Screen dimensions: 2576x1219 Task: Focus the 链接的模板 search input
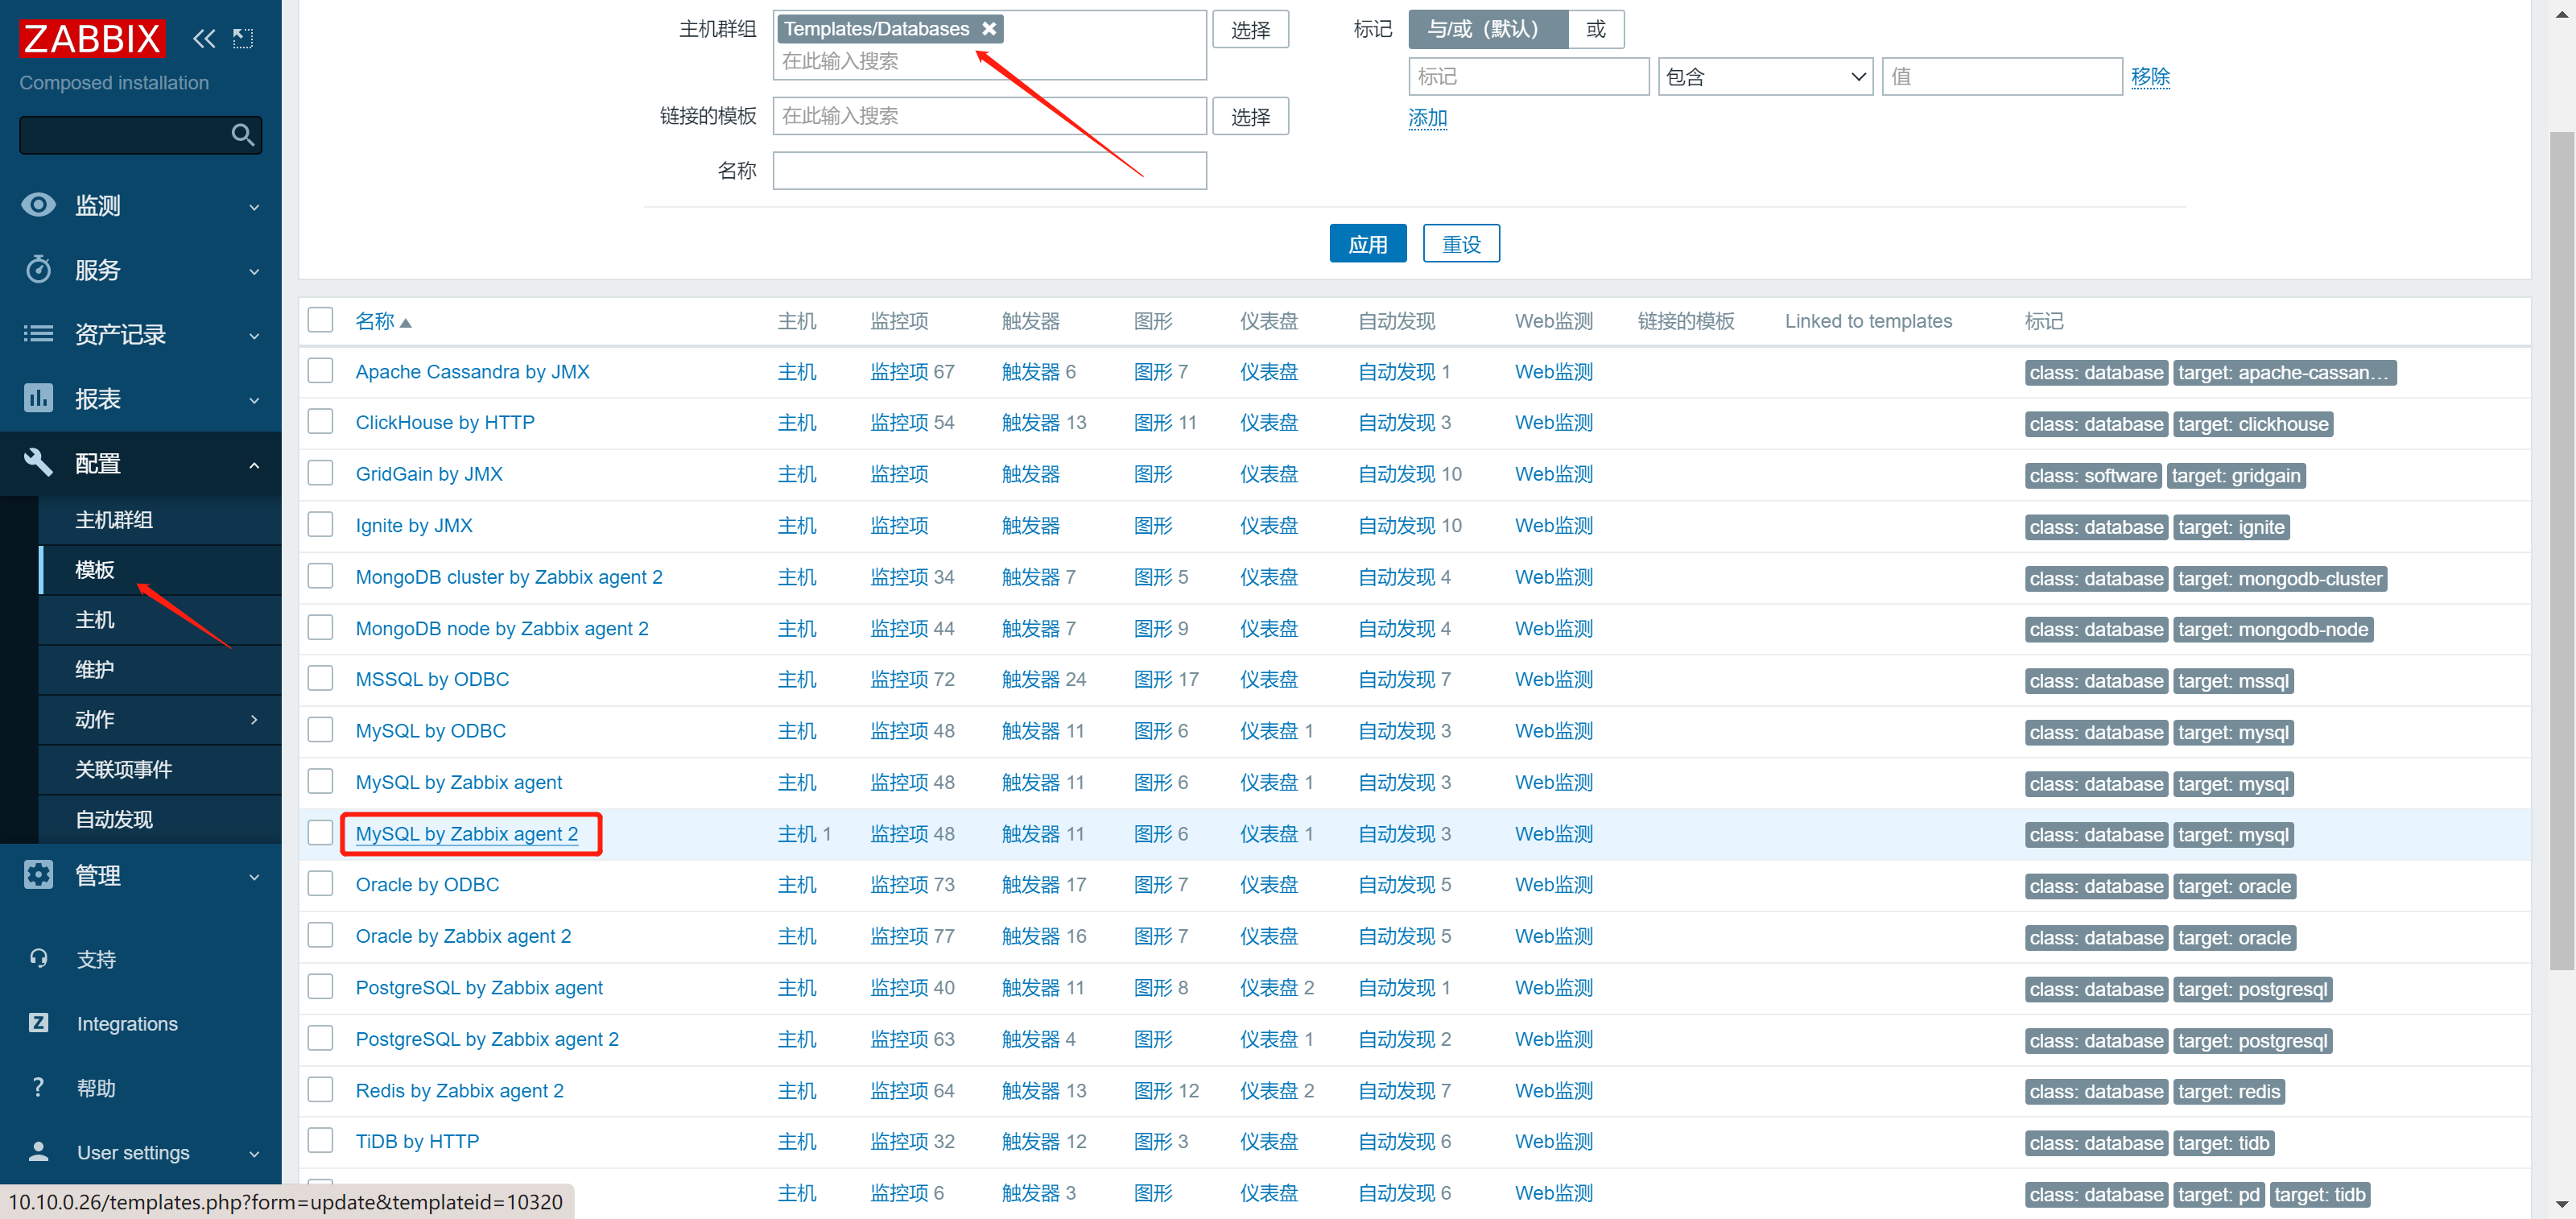[989, 116]
